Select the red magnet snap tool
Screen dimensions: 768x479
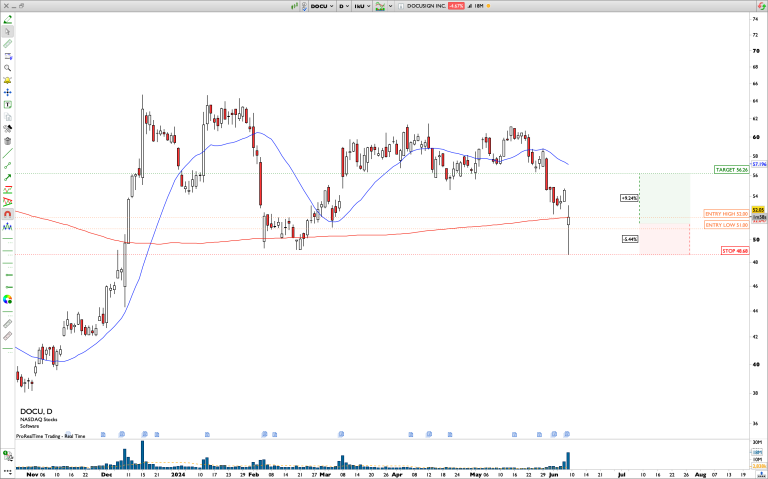click(x=7, y=213)
